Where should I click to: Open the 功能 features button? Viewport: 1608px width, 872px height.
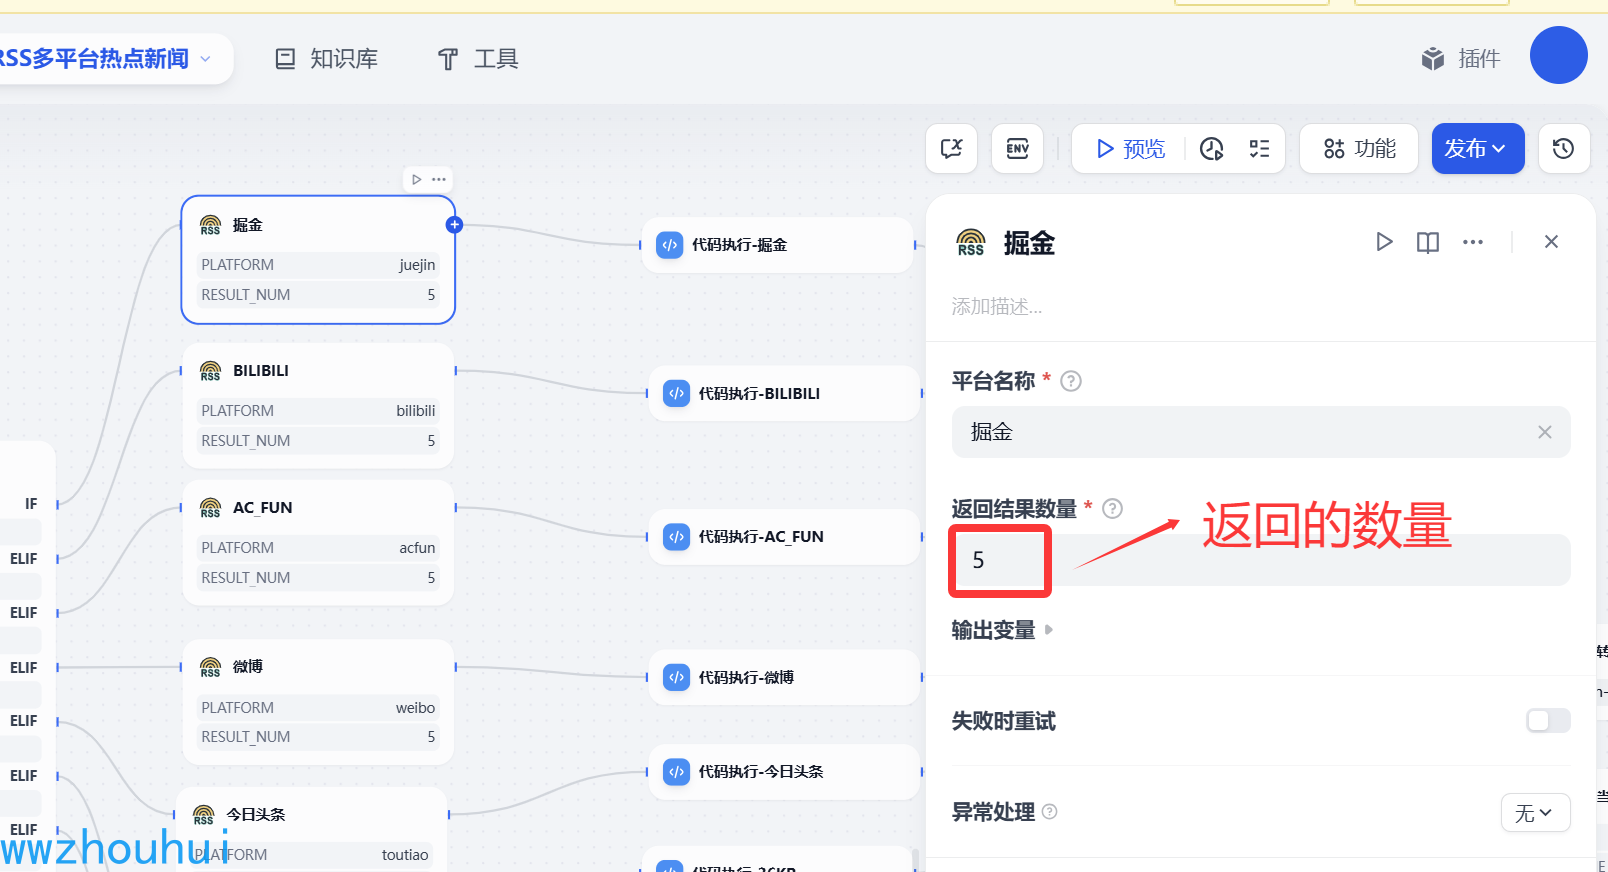coord(1359,149)
